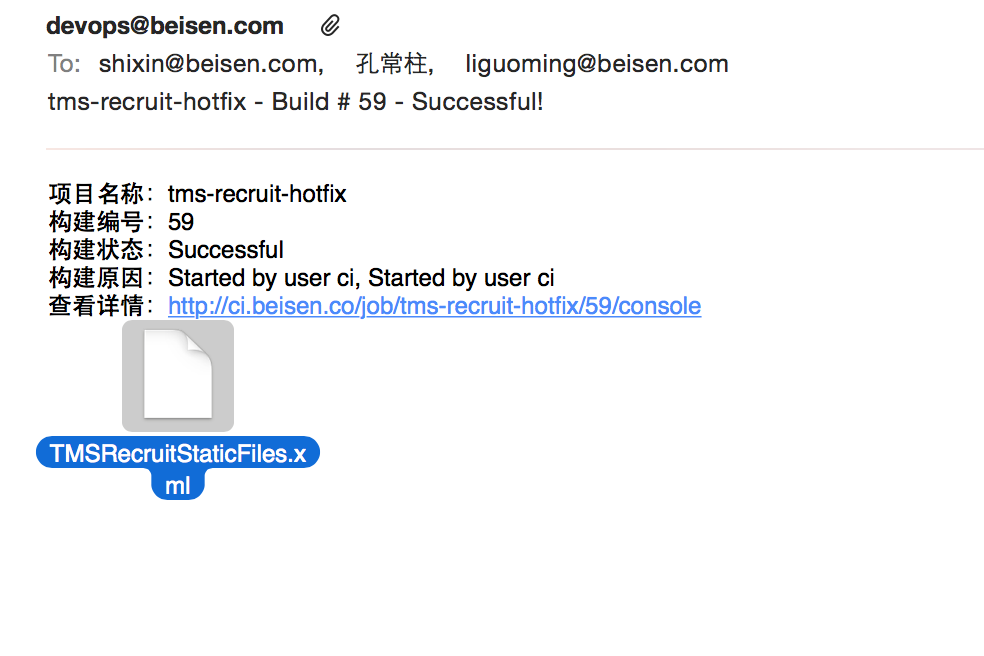Image resolution: width=984 pixels, height=656 pixels.
Task: Select recipient 孔常柱
Action: (394, 64)
